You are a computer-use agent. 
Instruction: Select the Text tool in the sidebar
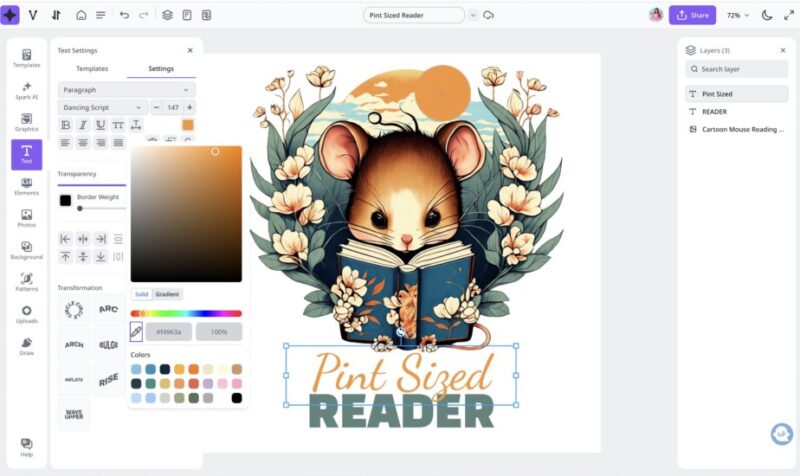point(27,154)
